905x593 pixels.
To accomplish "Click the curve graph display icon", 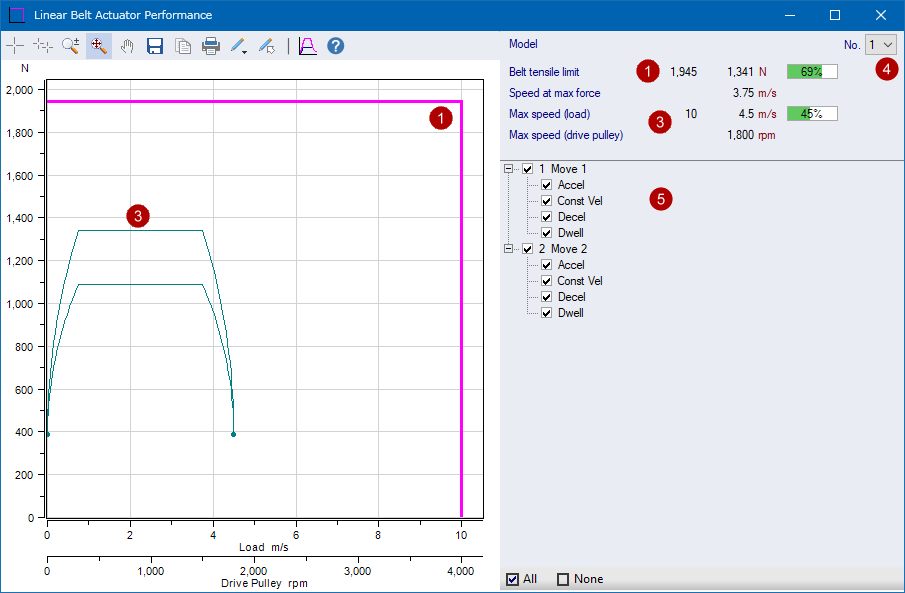I will 308,45.
